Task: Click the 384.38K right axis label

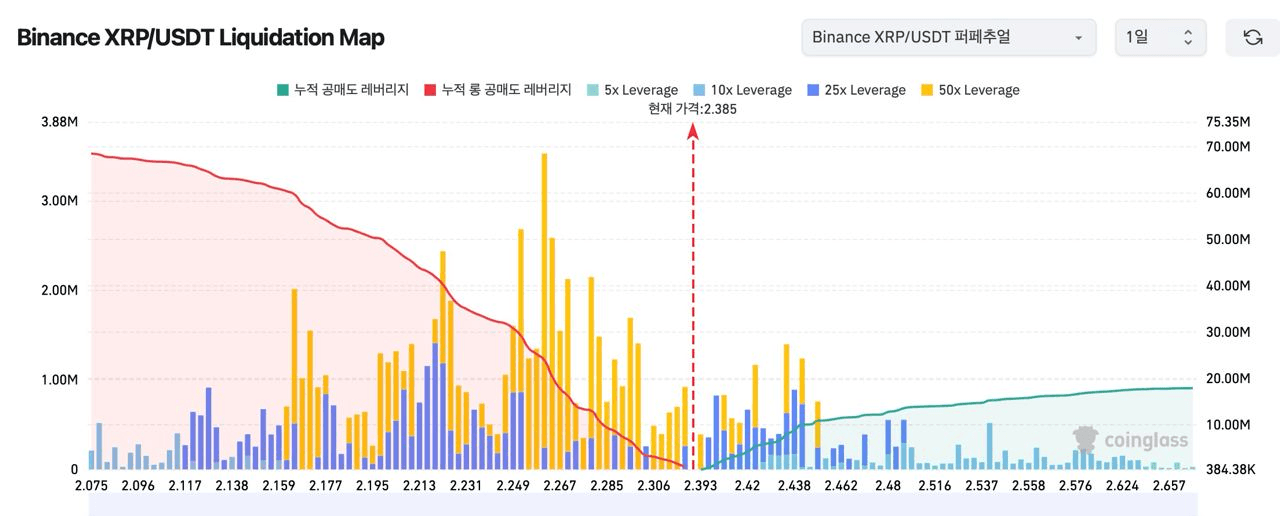Action: coord(1231,469)
